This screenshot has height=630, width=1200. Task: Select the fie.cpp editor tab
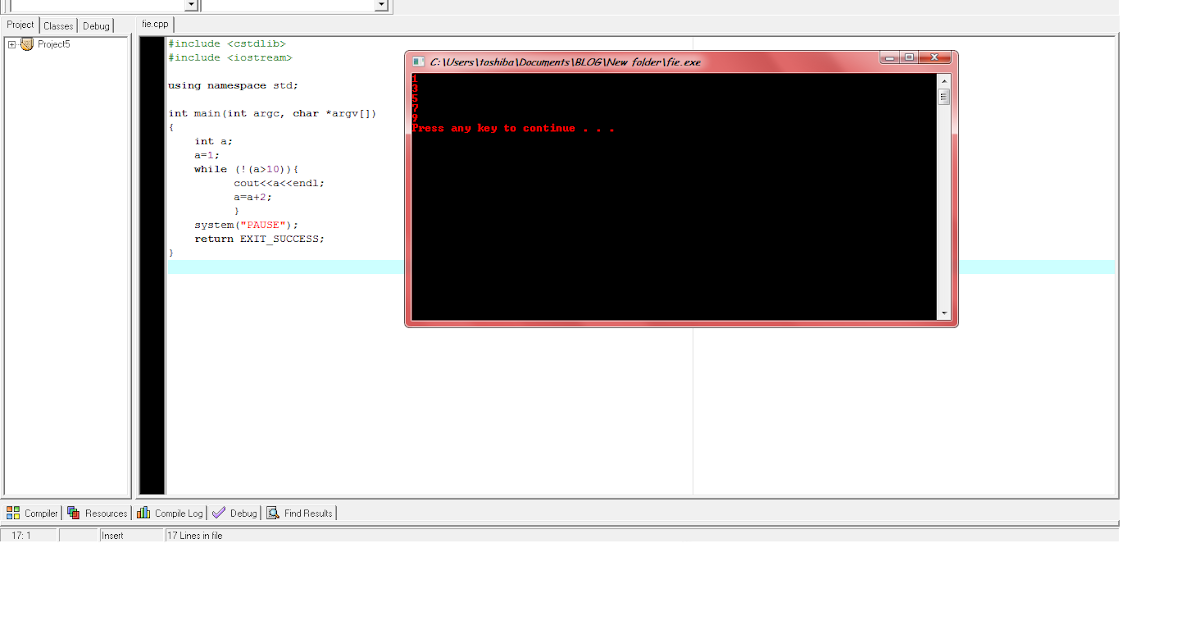click(x=155, y=24)
